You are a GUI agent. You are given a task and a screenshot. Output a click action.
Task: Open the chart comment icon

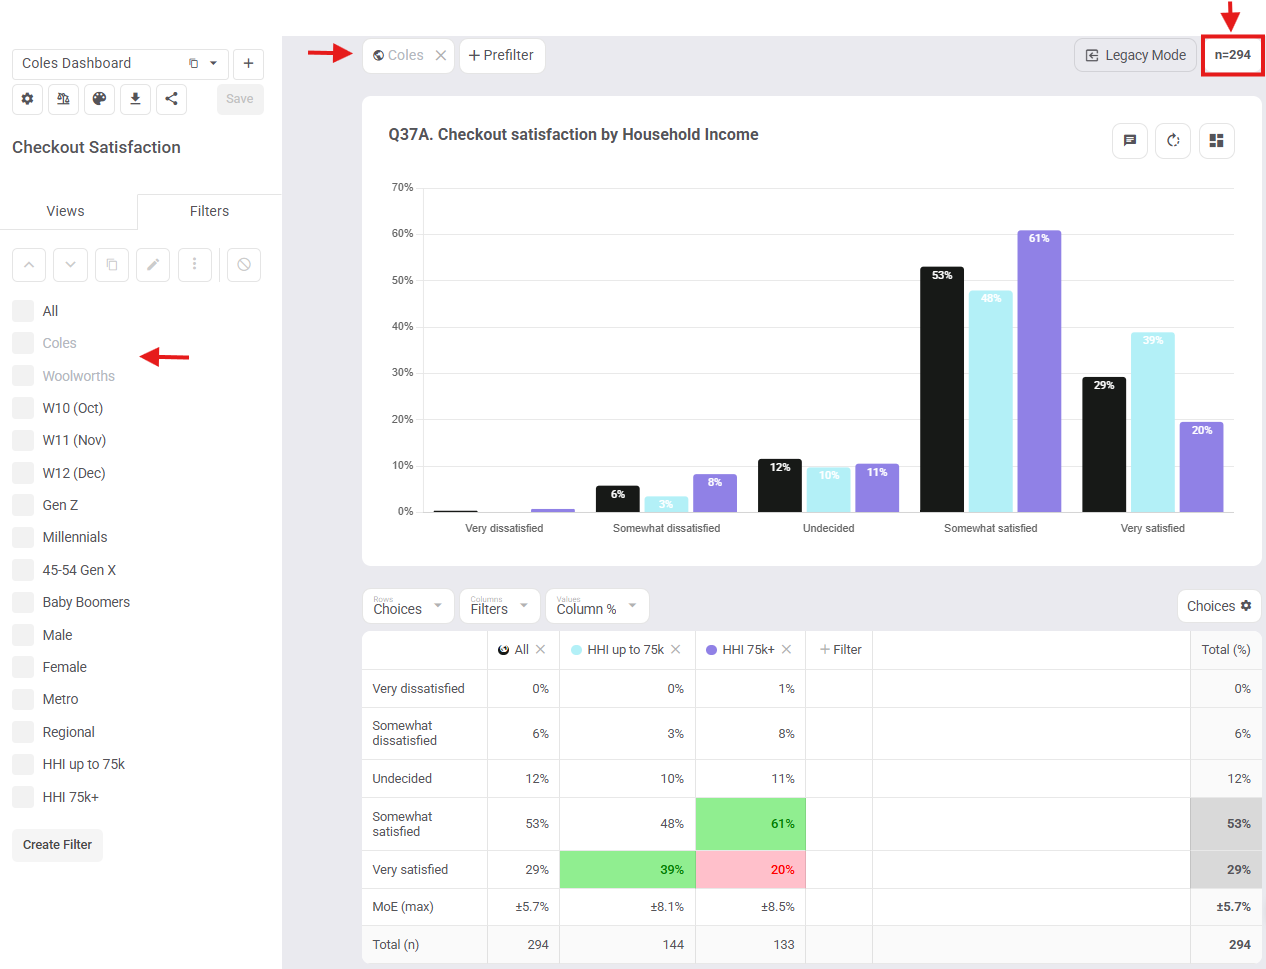1129,141
